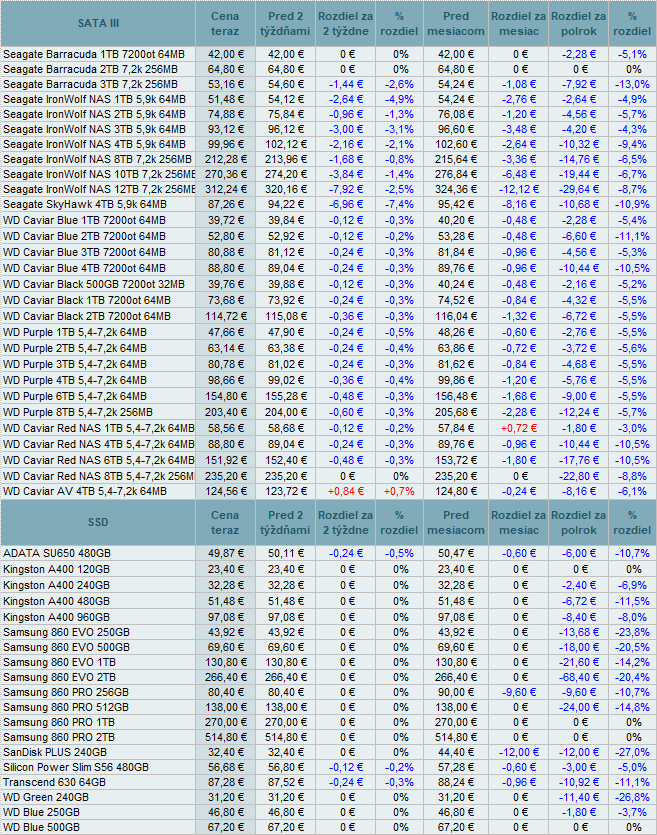This screenshot has width=657, height=835.
Task: Click the -6,96 € two-week difference
Action: (346, 204)
